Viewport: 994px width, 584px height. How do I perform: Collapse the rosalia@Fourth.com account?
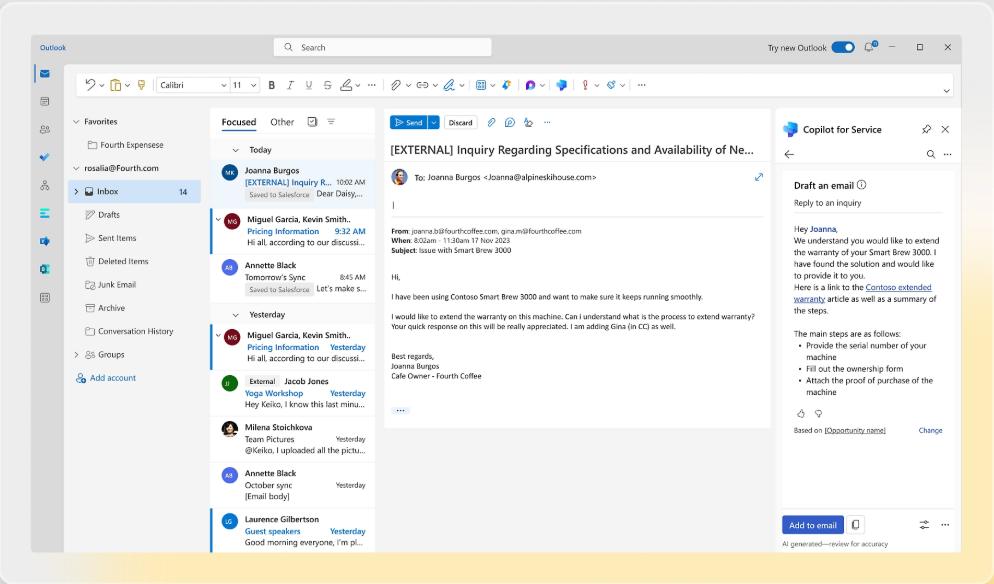pyautogui.click(x=76, y=168)
